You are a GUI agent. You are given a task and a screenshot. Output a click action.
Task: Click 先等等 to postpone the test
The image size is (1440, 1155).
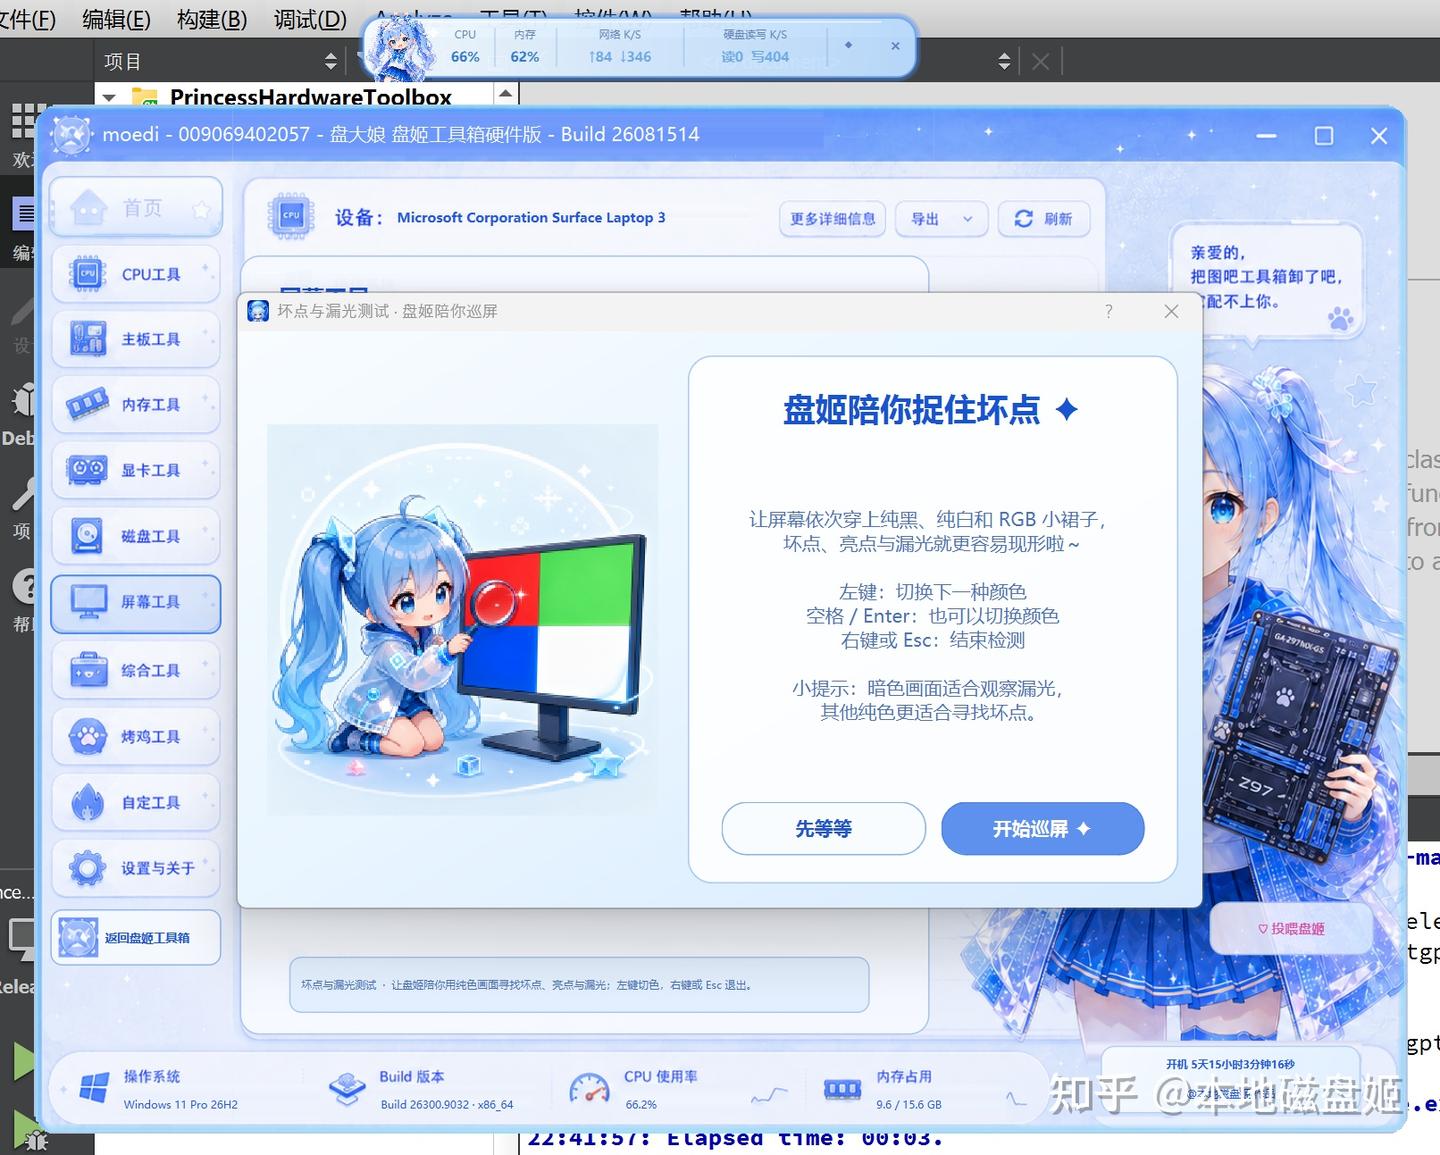pos(824,828)
